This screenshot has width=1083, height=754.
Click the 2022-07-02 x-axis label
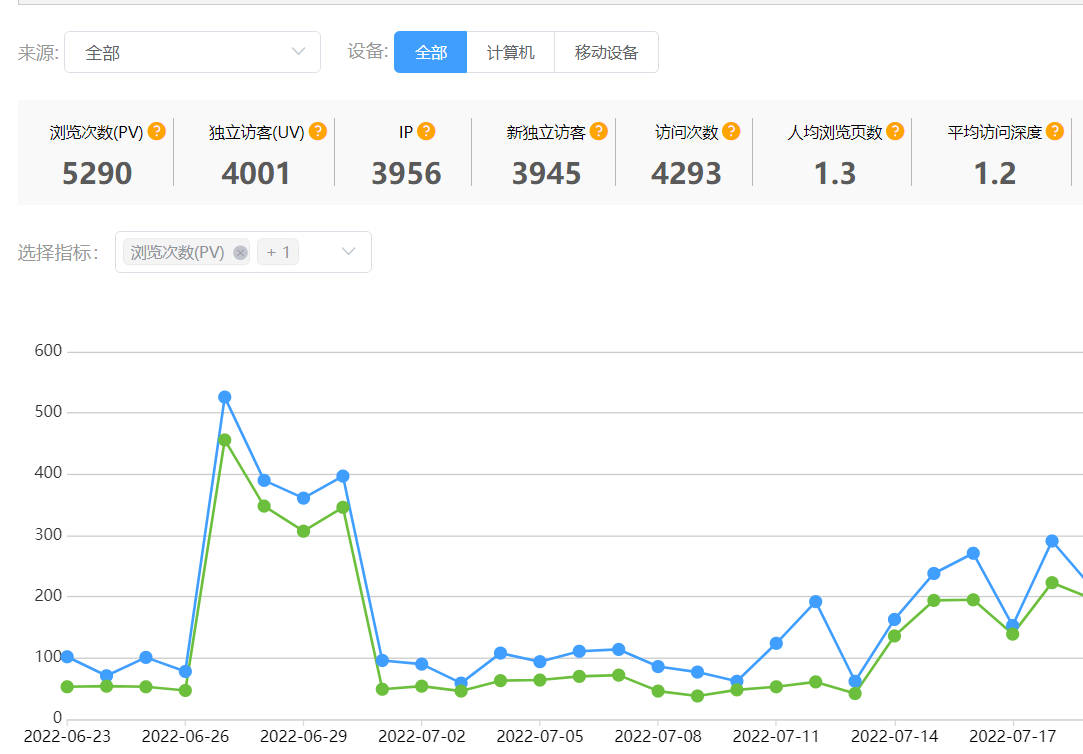[421, 736]
